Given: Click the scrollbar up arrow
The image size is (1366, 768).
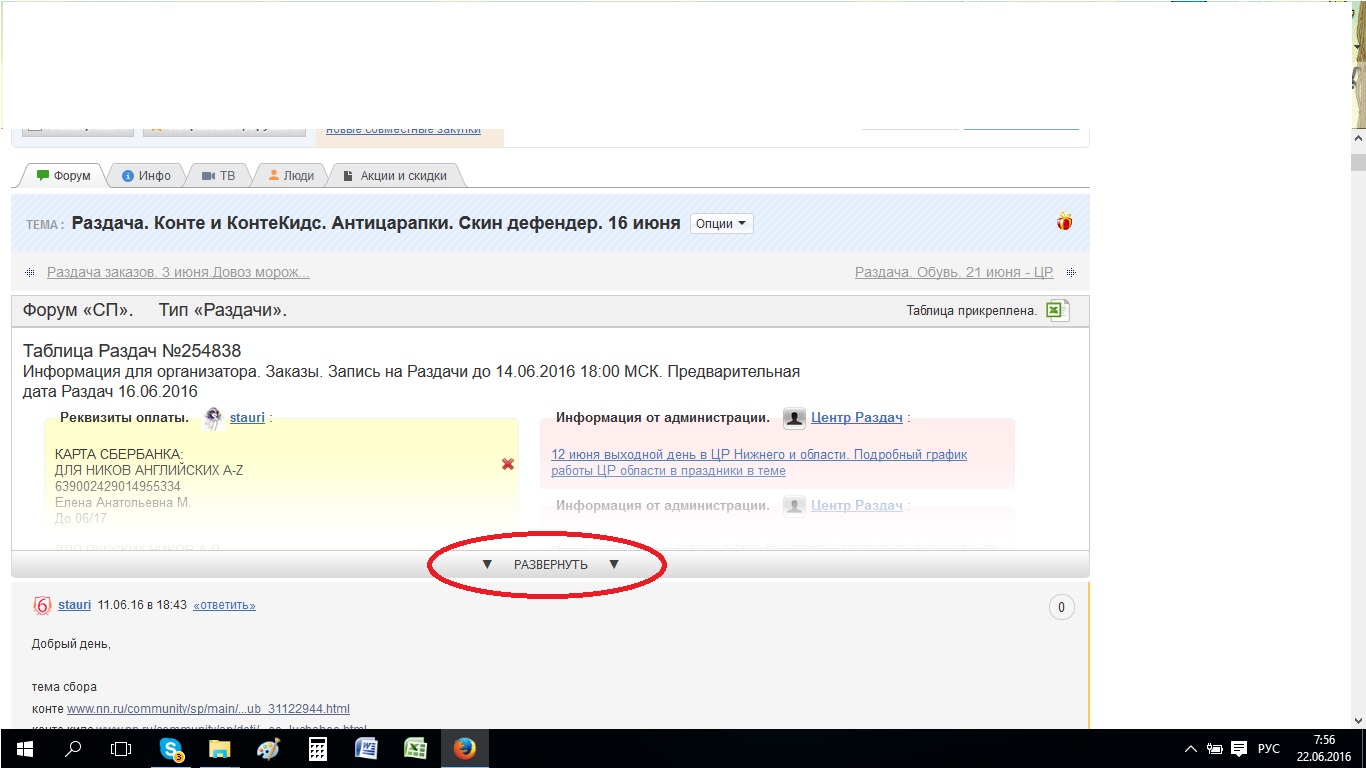Looking at the screenshot, I should coord(1358,139).
